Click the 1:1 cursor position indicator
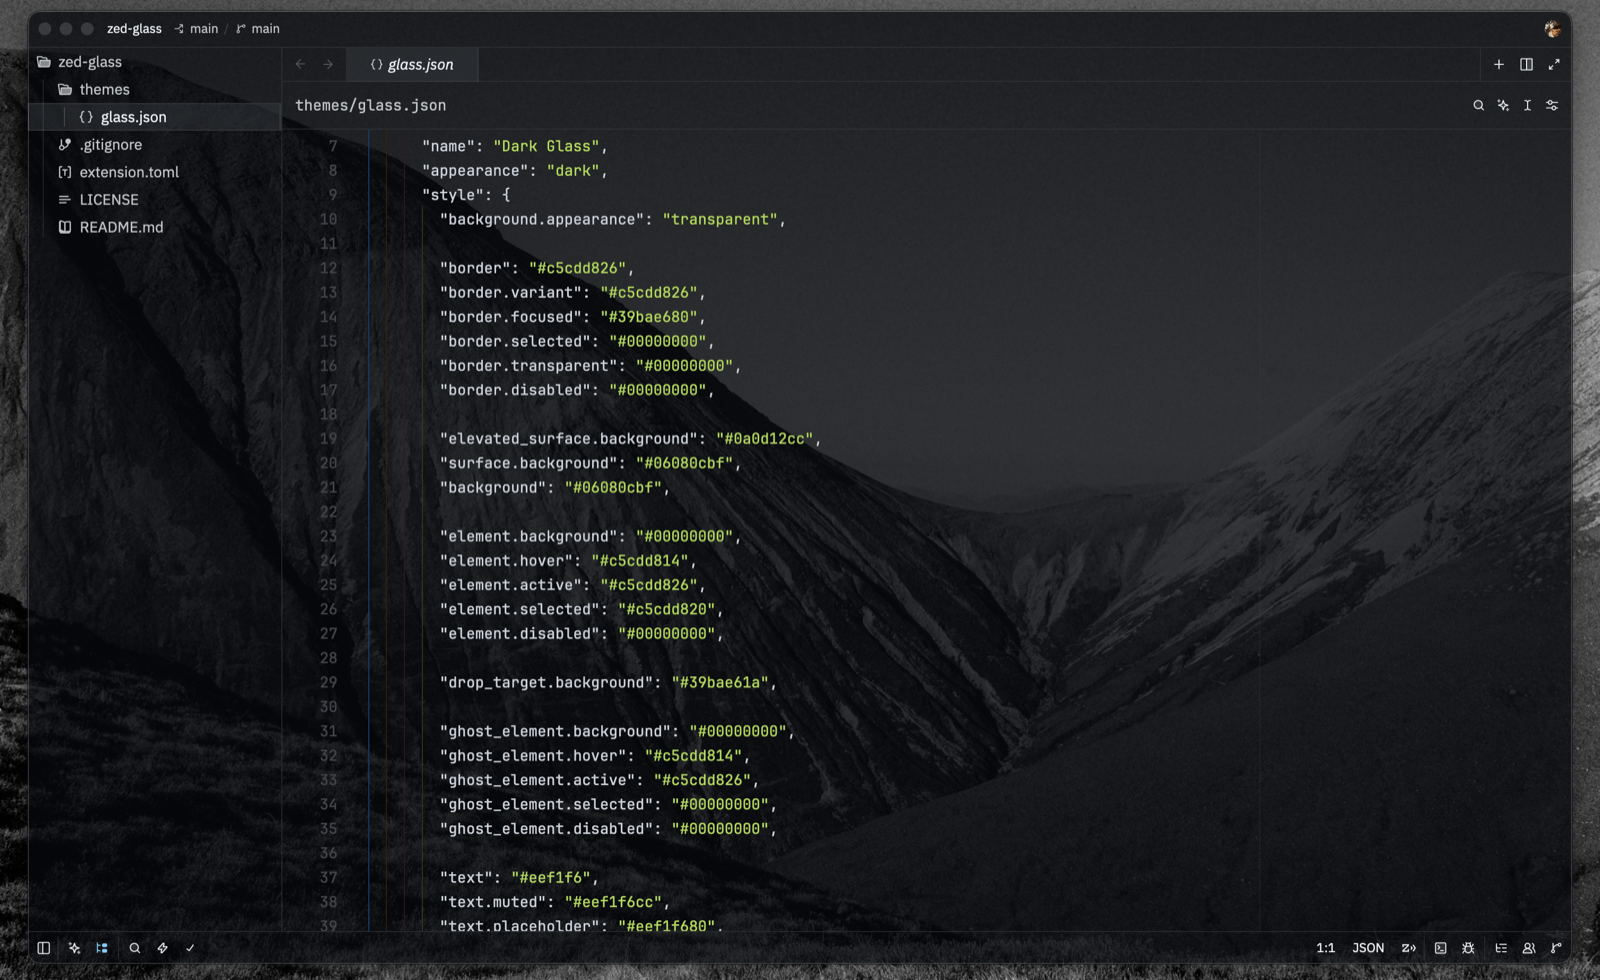The width and height of the screenshot is (1600, 980). [x=1325, y=948]
